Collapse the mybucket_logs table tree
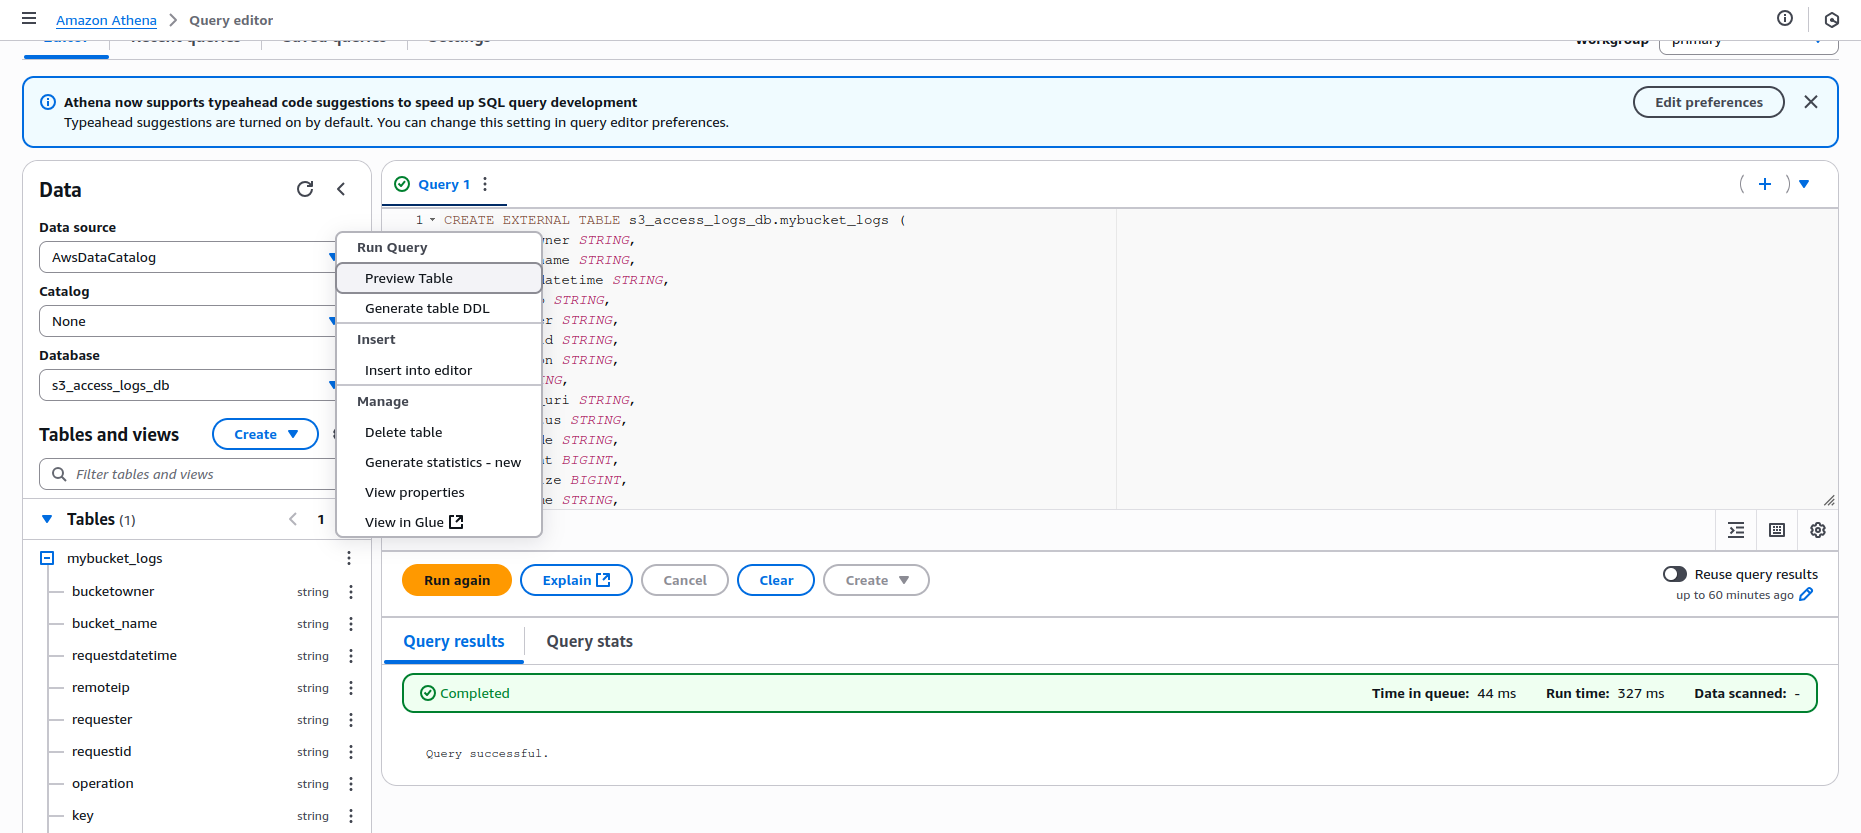The height and width of the screenshot is (833, 1861). point(47,558)
